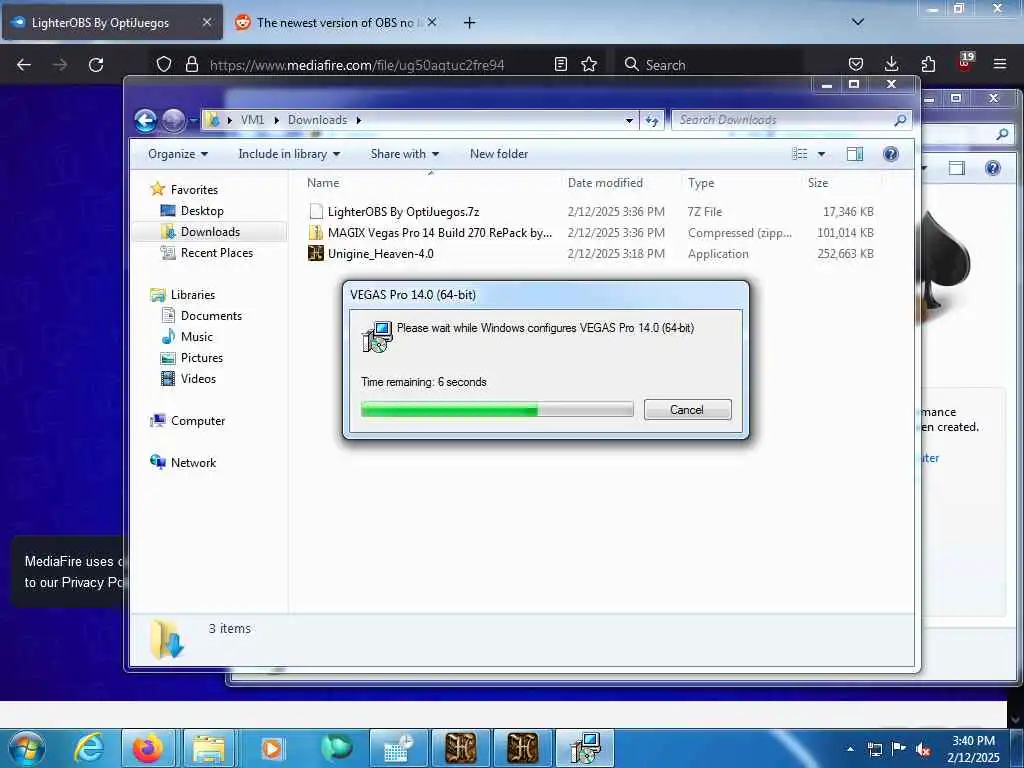Cancel the VEGAS Pro installation

click(x=688, y=409)
